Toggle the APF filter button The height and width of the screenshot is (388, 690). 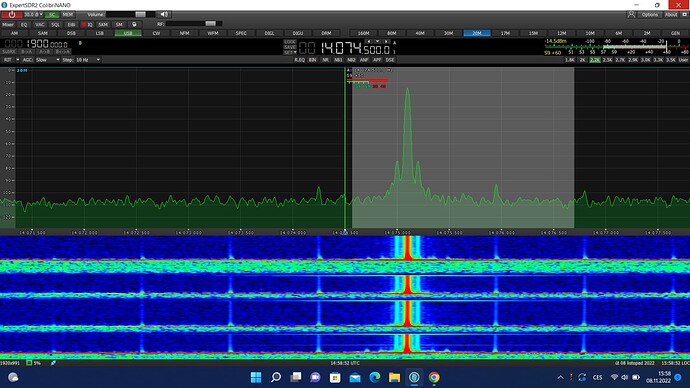coord(377,60)
